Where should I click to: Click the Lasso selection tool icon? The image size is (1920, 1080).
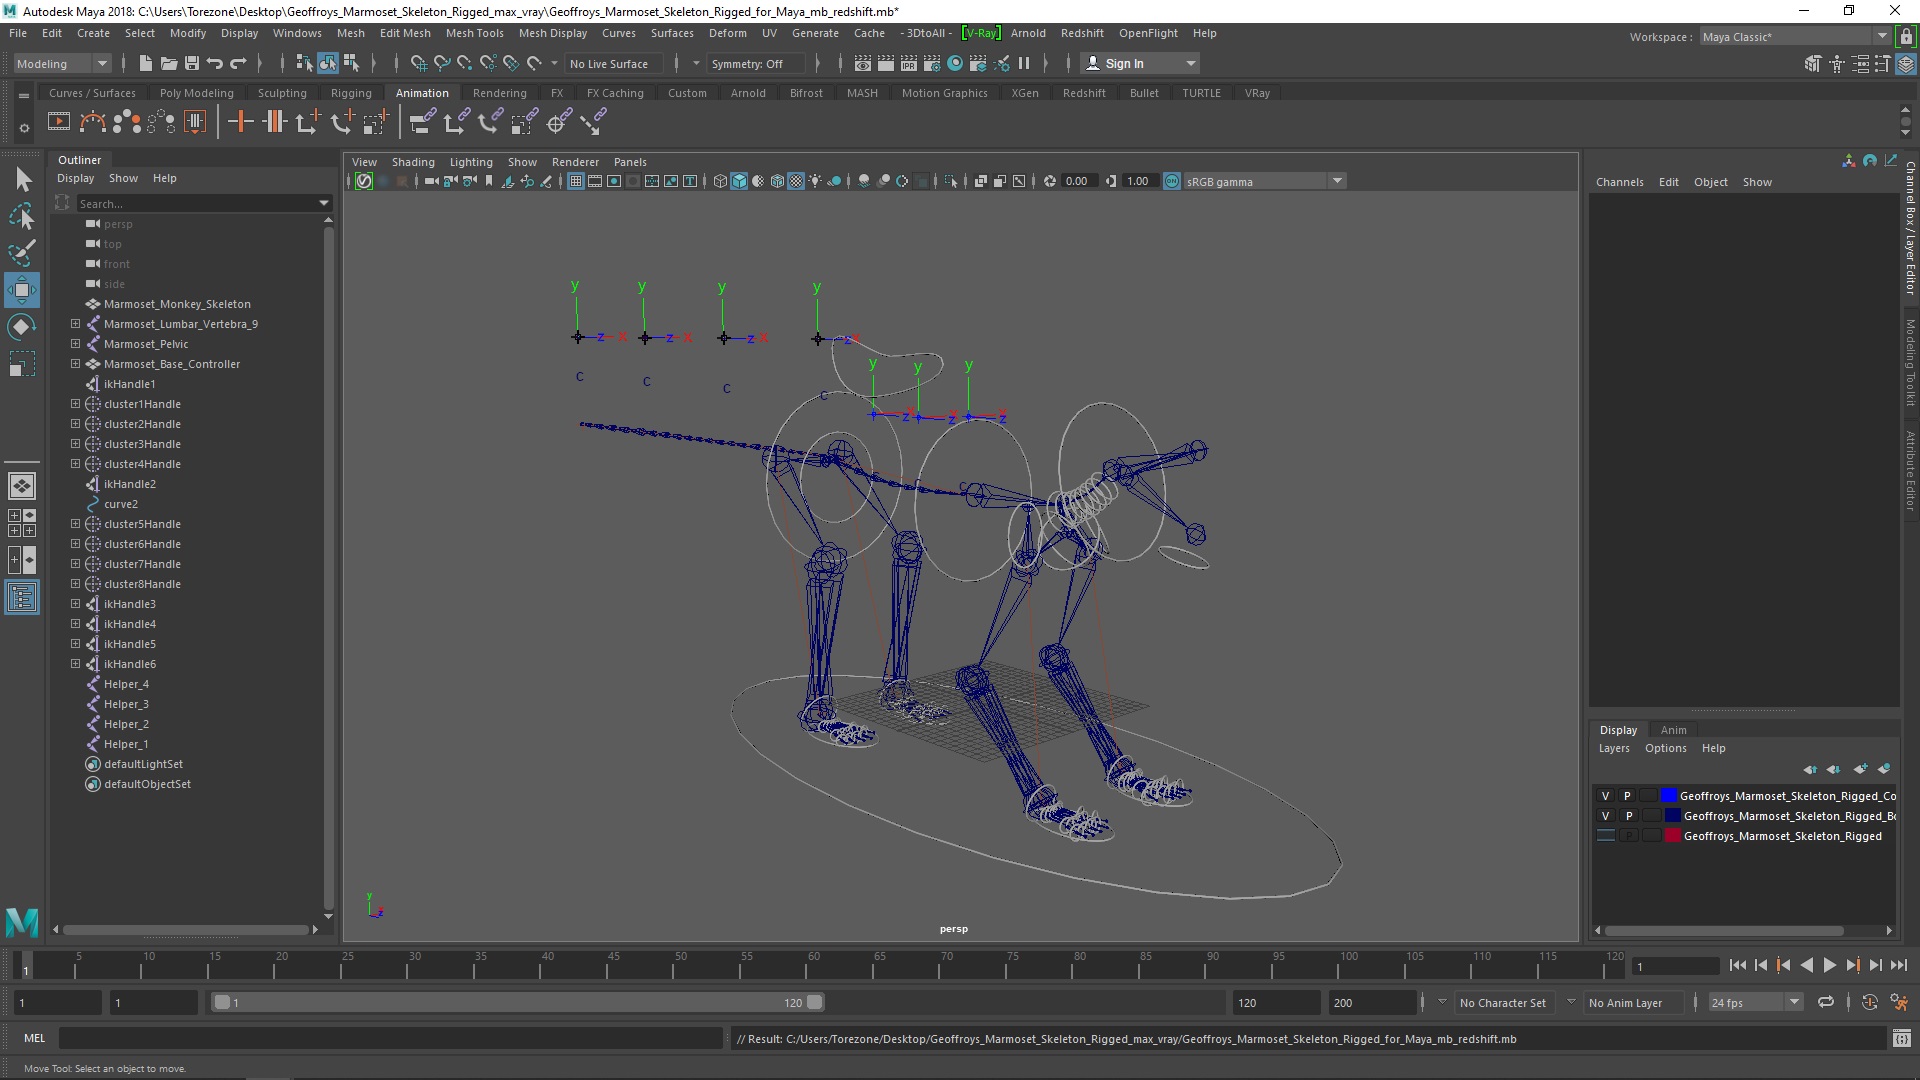(x=22, y=216)
